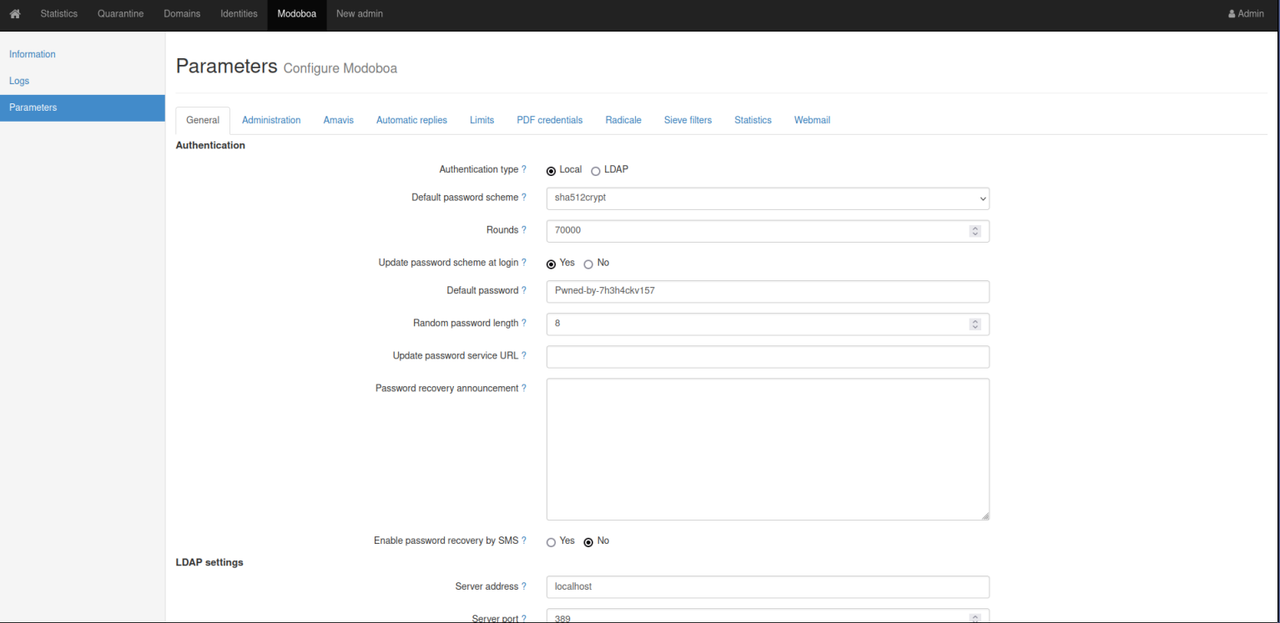Click the Random password length field
The height and width of the screenshot is (623, 1280).
point(768,324)
